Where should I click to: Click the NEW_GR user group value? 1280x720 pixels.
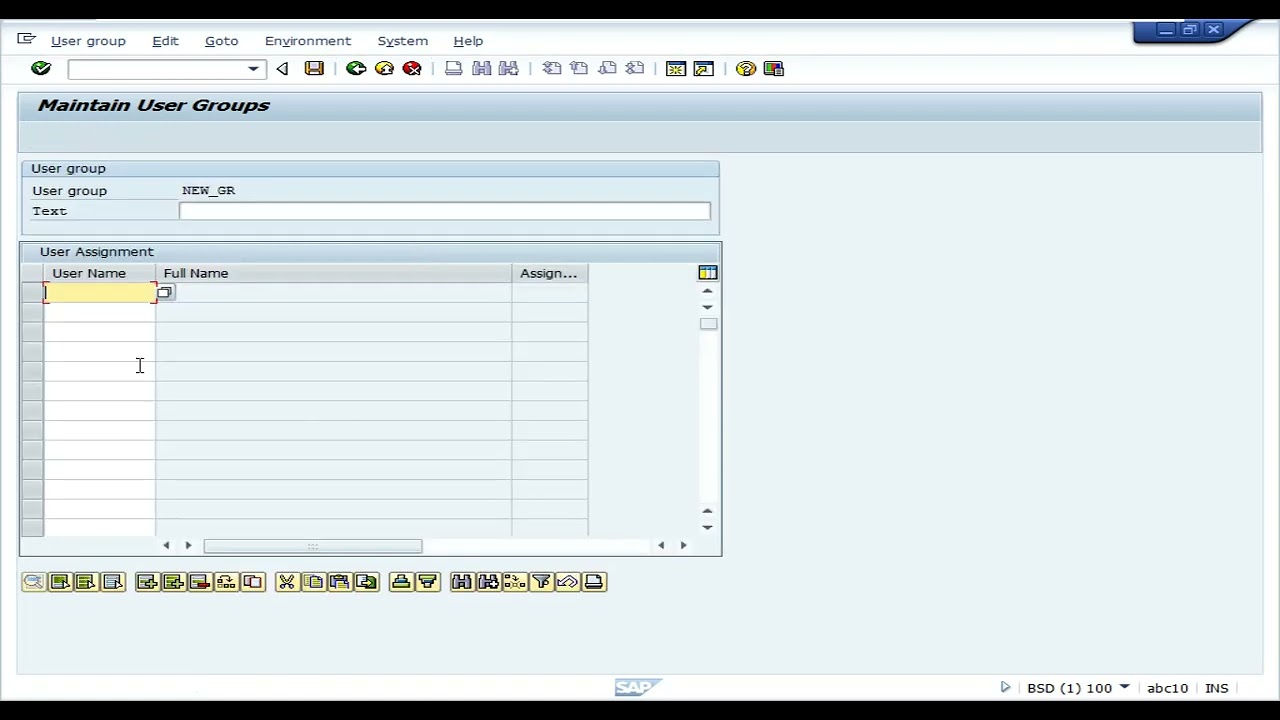point(208,190)
